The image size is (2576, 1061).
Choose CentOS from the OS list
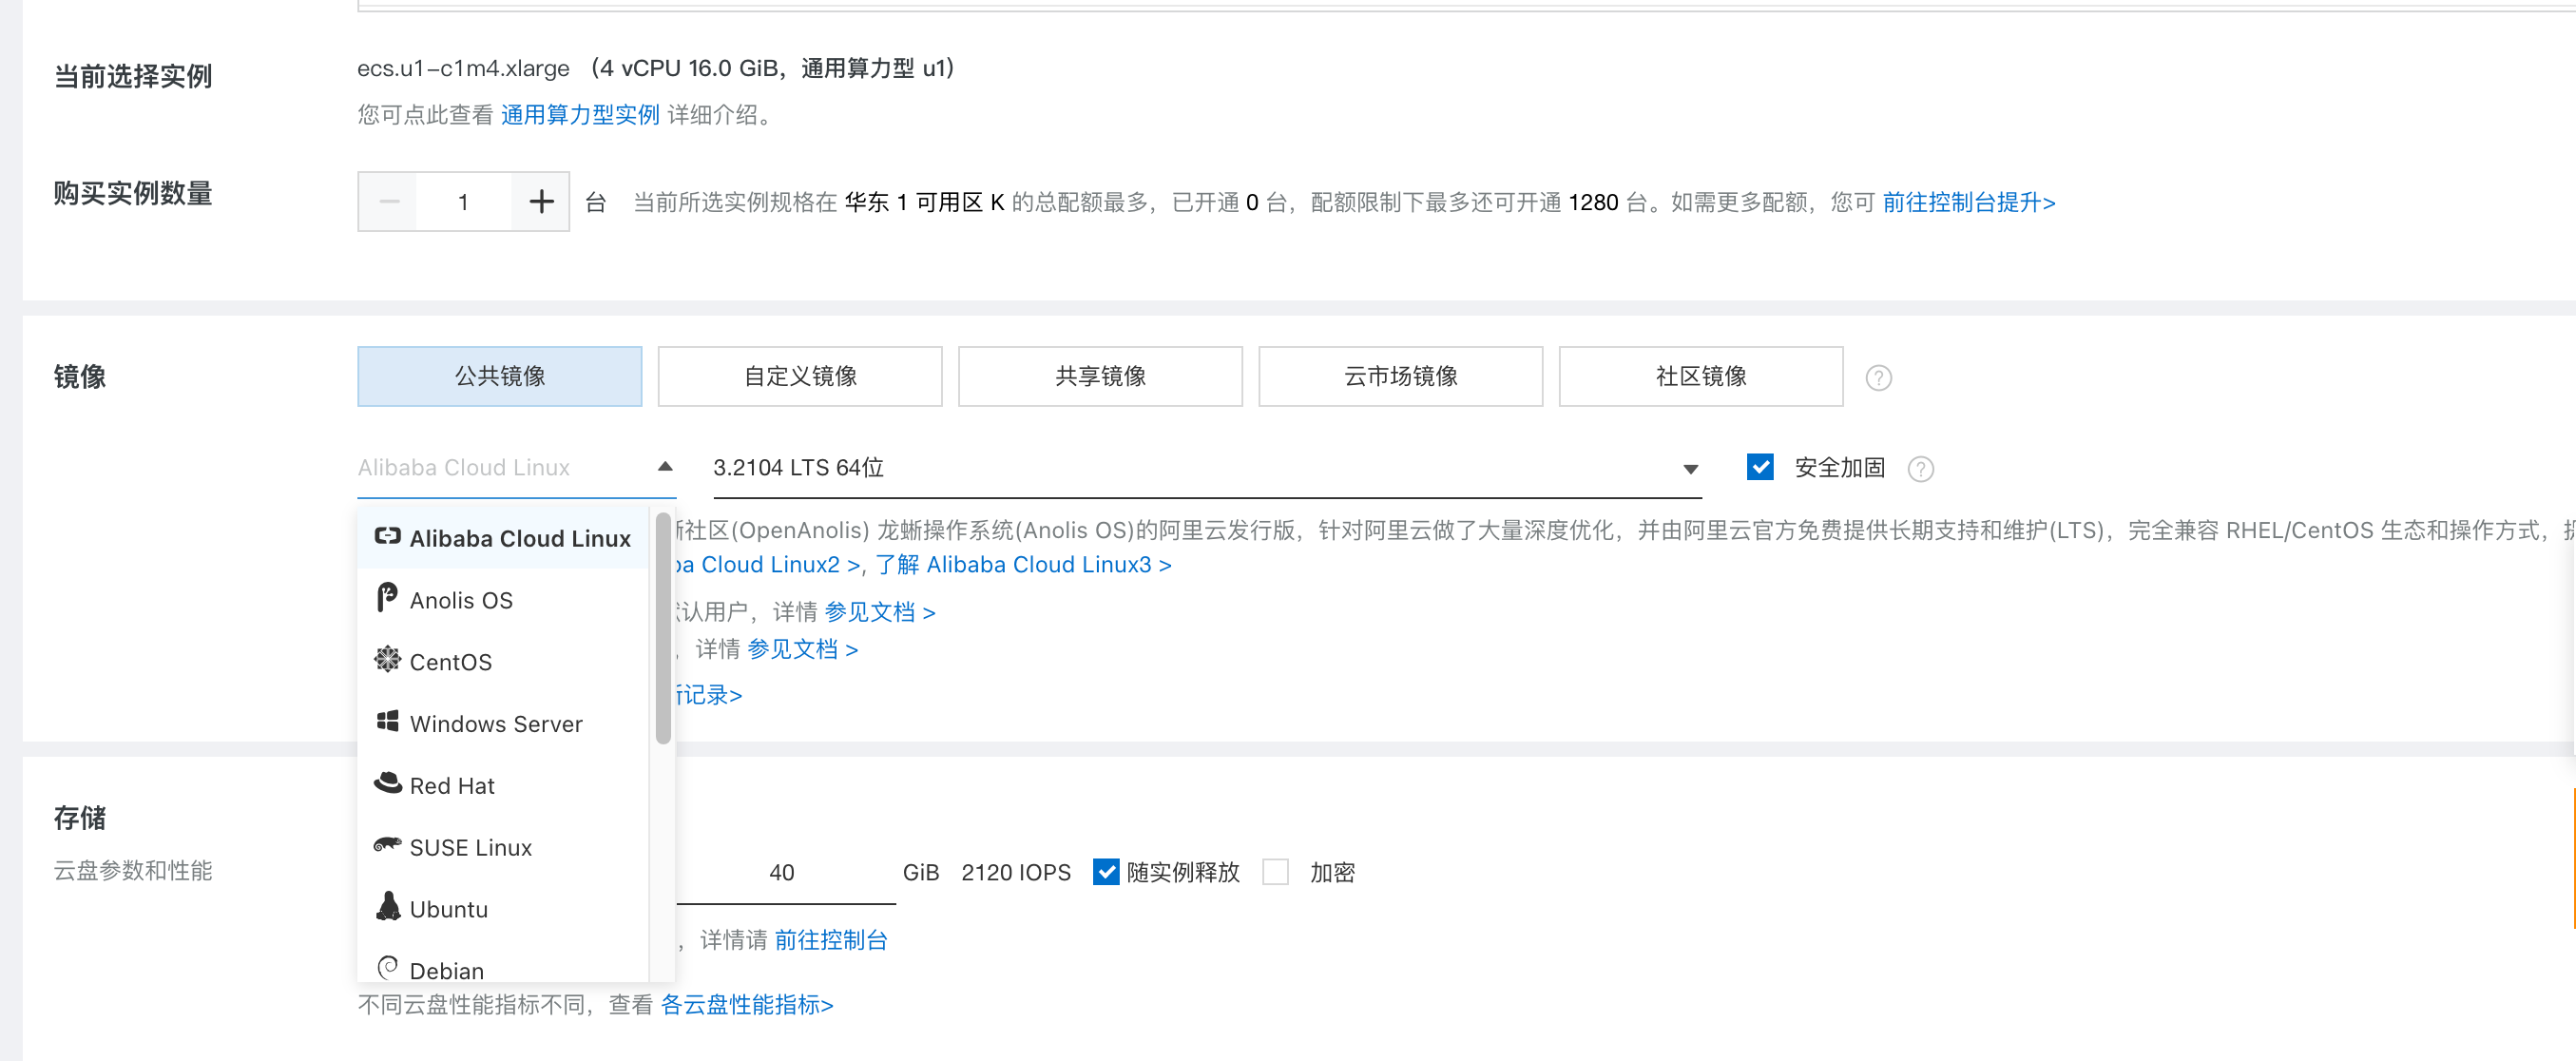pyautogui.click(x=503, y=662)
